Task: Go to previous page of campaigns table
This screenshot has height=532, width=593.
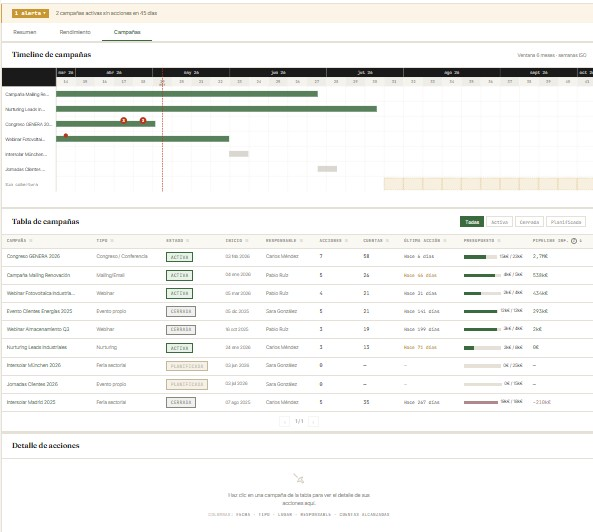Action: coord(284,421)
